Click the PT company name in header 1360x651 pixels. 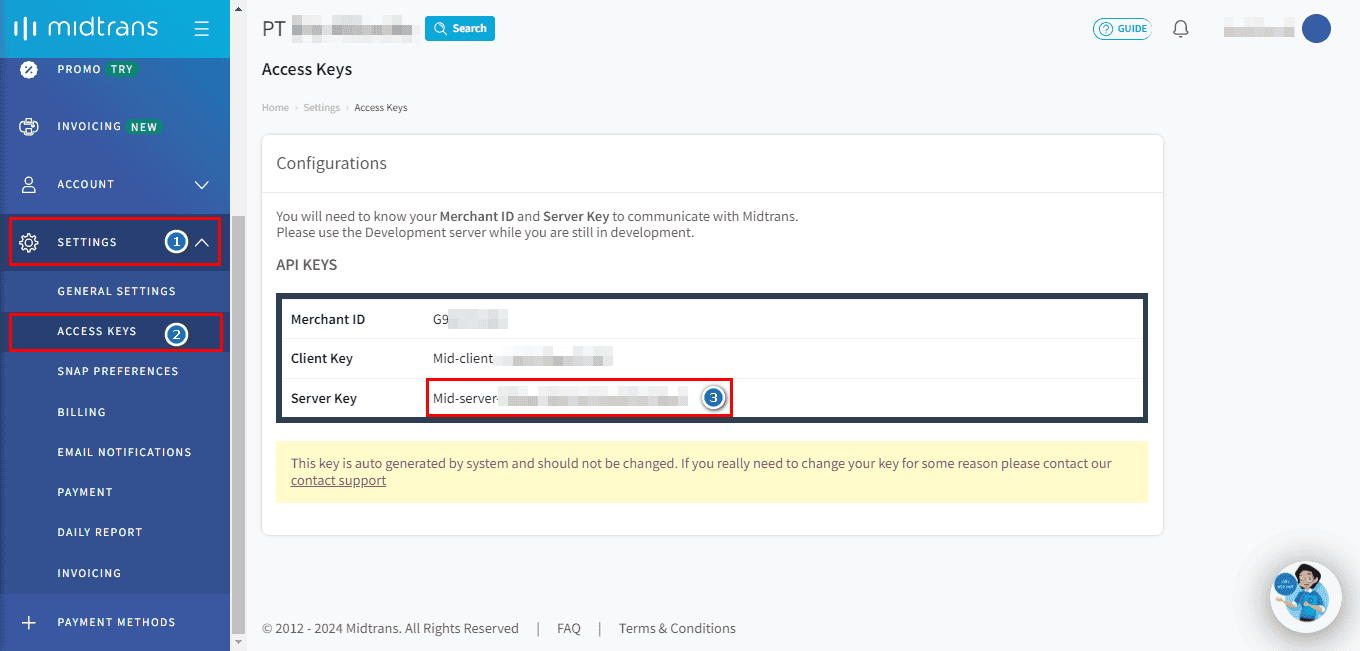click(x=337, y=29)
